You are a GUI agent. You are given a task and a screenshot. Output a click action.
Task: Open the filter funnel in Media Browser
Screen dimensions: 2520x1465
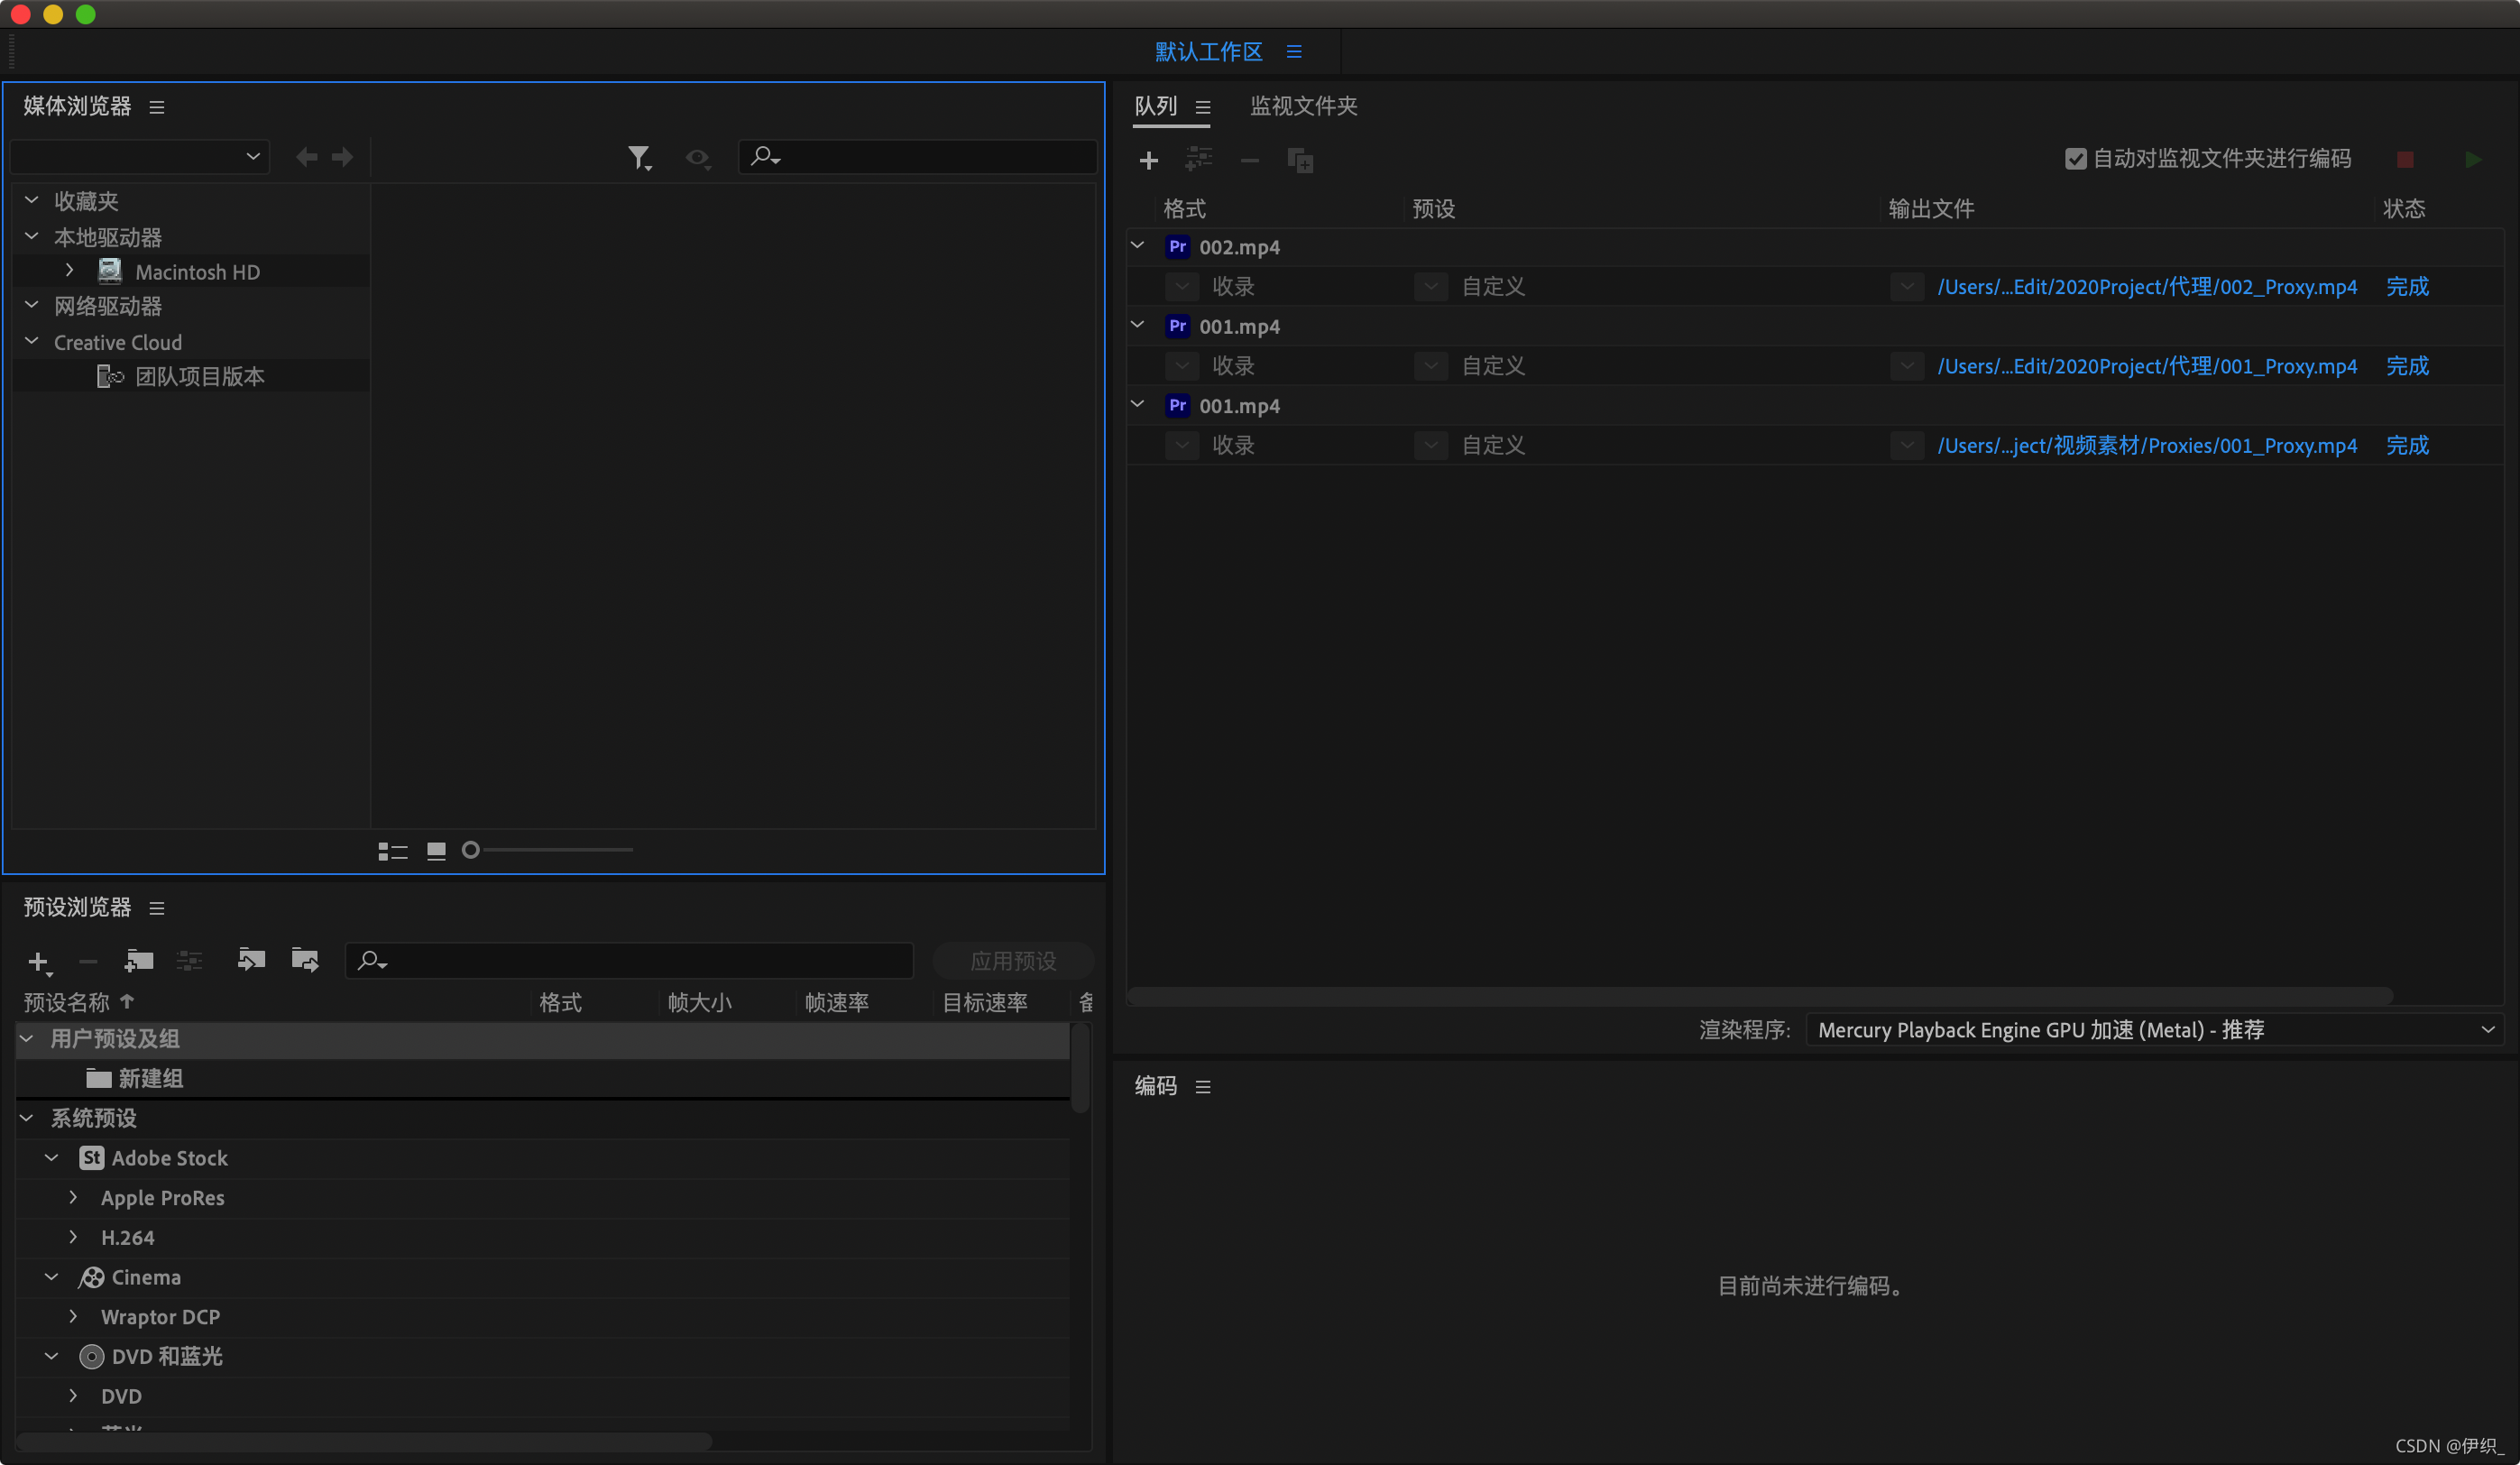point(638,157)
